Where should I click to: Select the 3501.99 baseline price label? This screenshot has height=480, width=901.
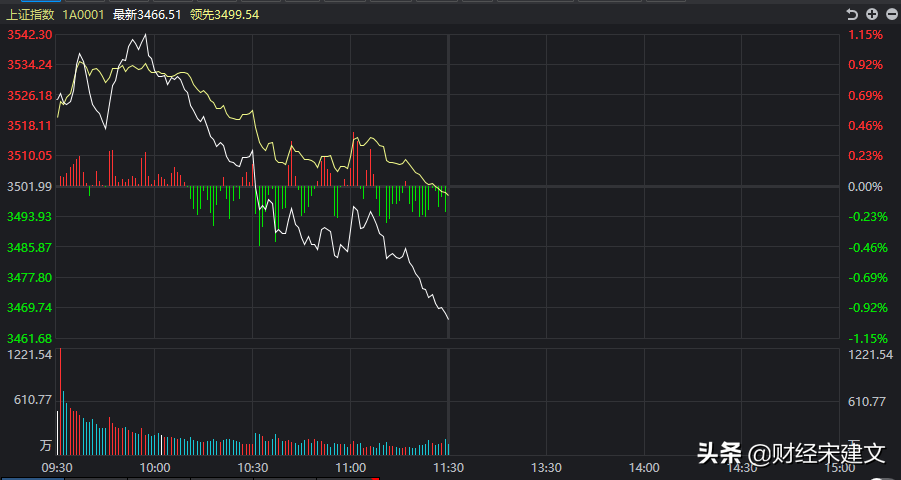[x=29, y=187]
